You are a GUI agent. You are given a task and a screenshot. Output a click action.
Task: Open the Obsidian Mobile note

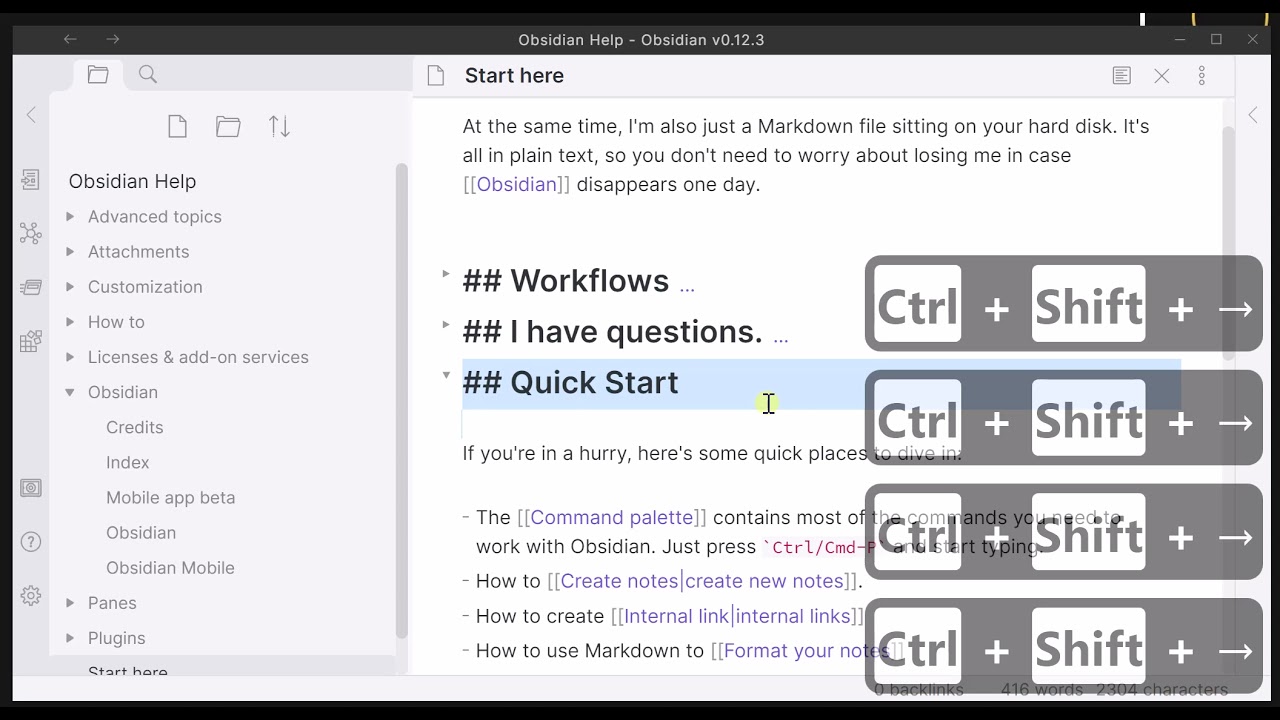[x=170, y=567]
